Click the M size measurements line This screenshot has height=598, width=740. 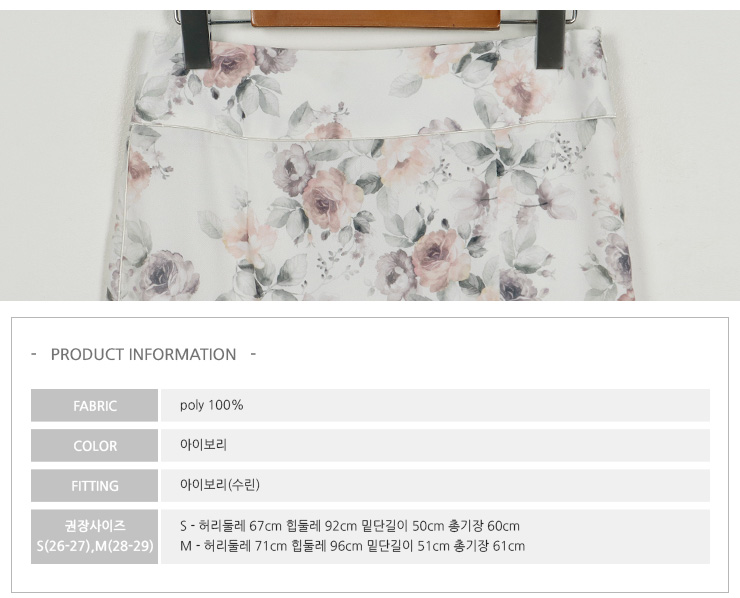pos(352,546)
